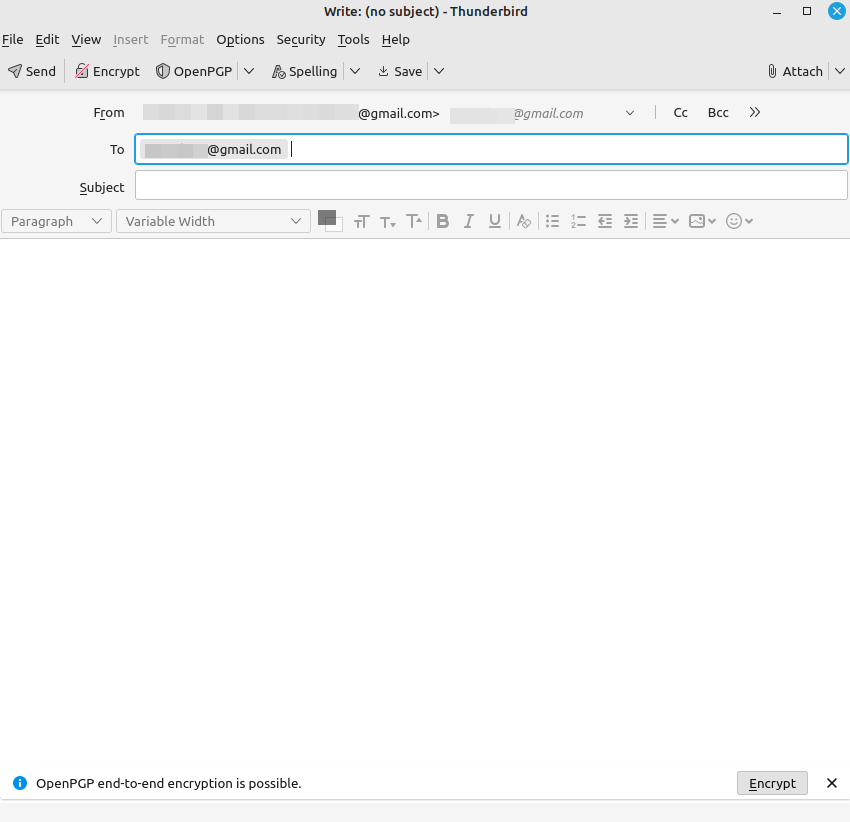Select the @gmail.com recipient pill in To
The width and height of the screenshot is (850, 822).
coord(214,149)
